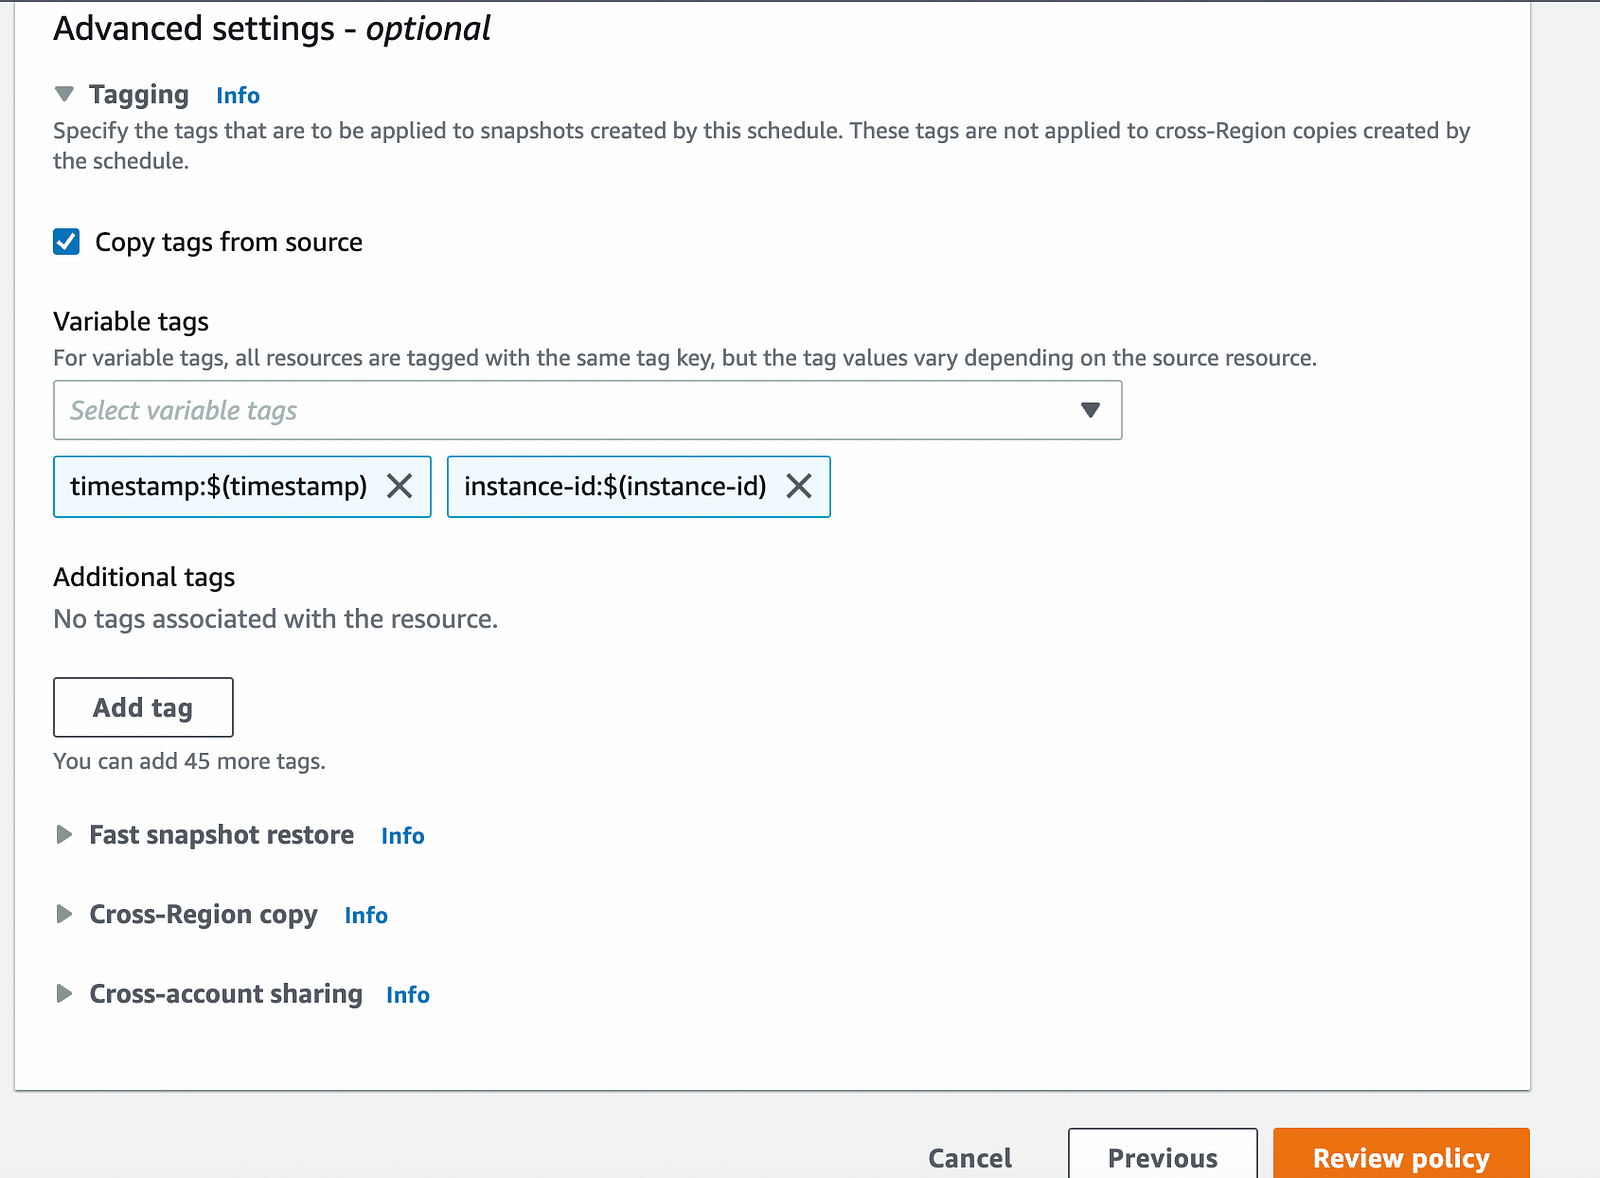Click inside the Select variable tags field

pos(588,410)
